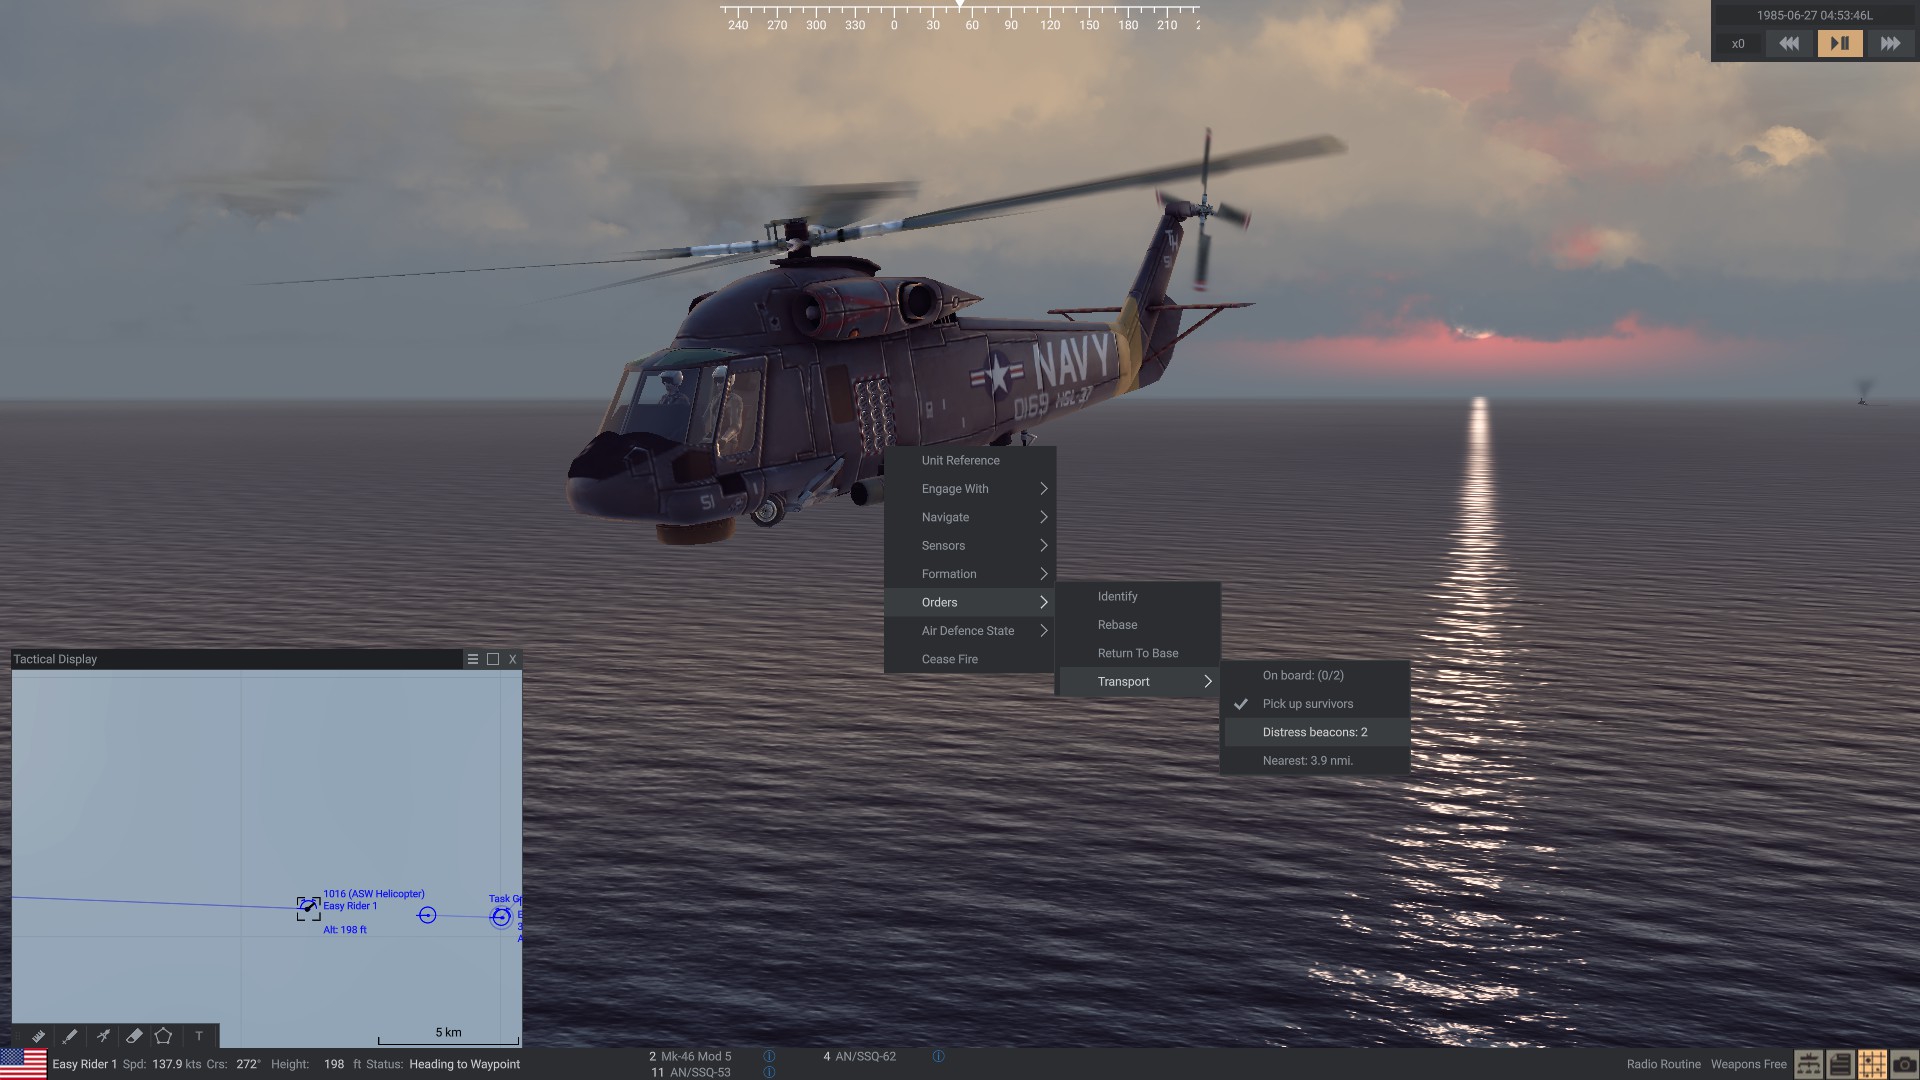The image size is (1920, 1080).
Task: Change the Weapons Free engagement state
Action: coord(1748,1064)
